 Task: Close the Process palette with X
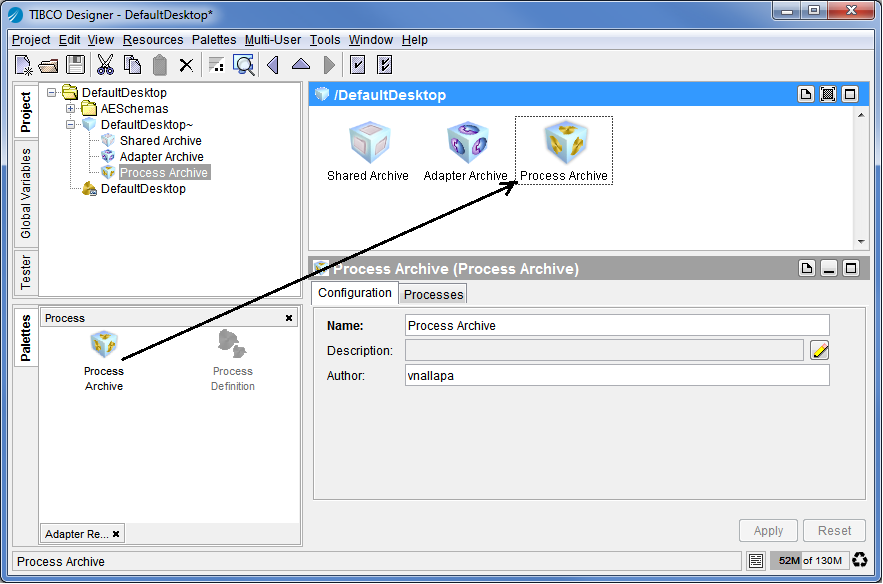point(289,318)
